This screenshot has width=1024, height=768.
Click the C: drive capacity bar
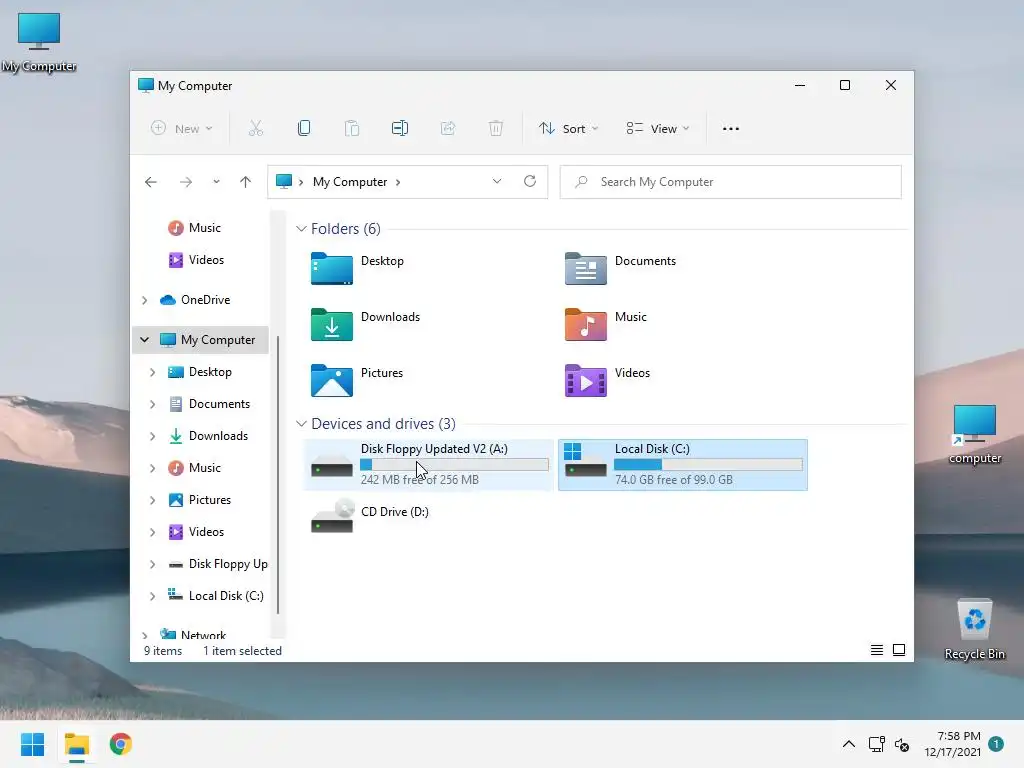point(708,464)
